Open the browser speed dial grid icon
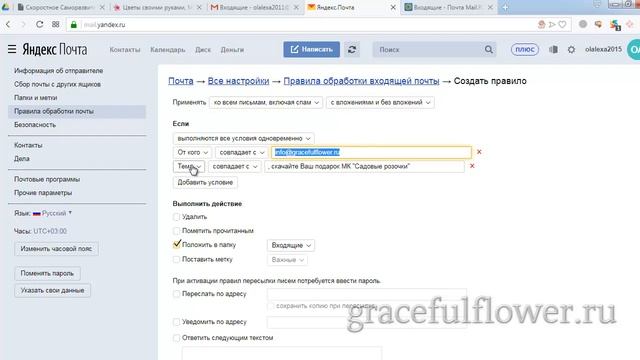Image resolution: width=640 pixels, height=360 pixels. pos(56,24)
